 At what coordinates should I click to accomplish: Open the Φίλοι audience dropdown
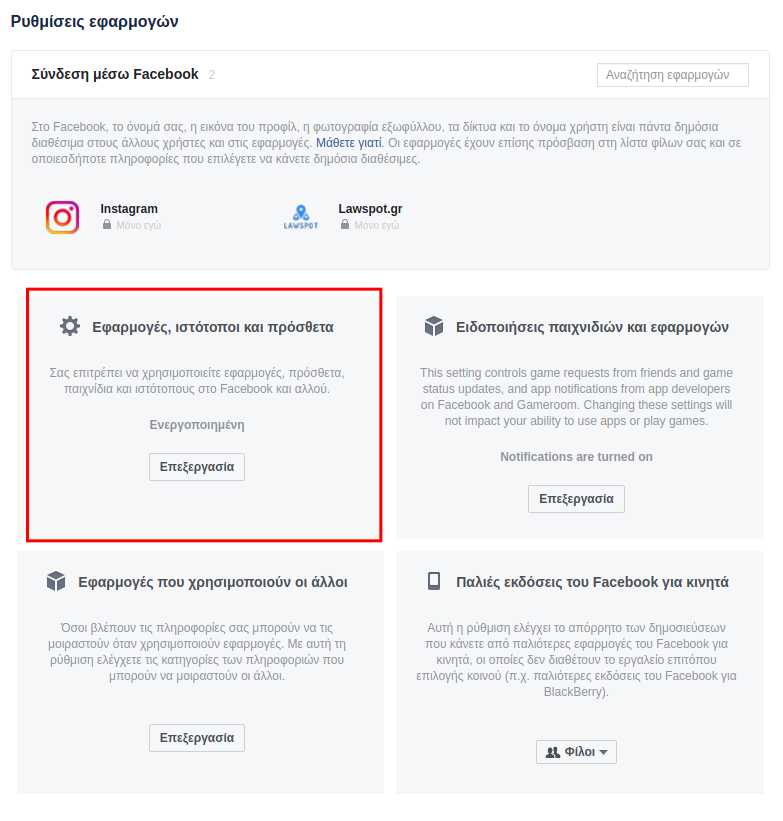pos(576,752)
